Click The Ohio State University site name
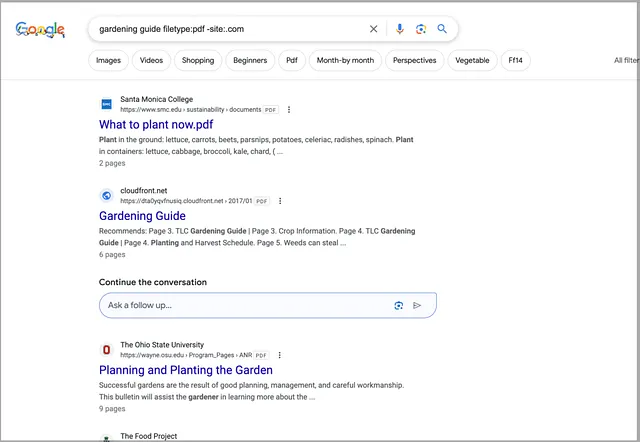 [x=162, y=345]
